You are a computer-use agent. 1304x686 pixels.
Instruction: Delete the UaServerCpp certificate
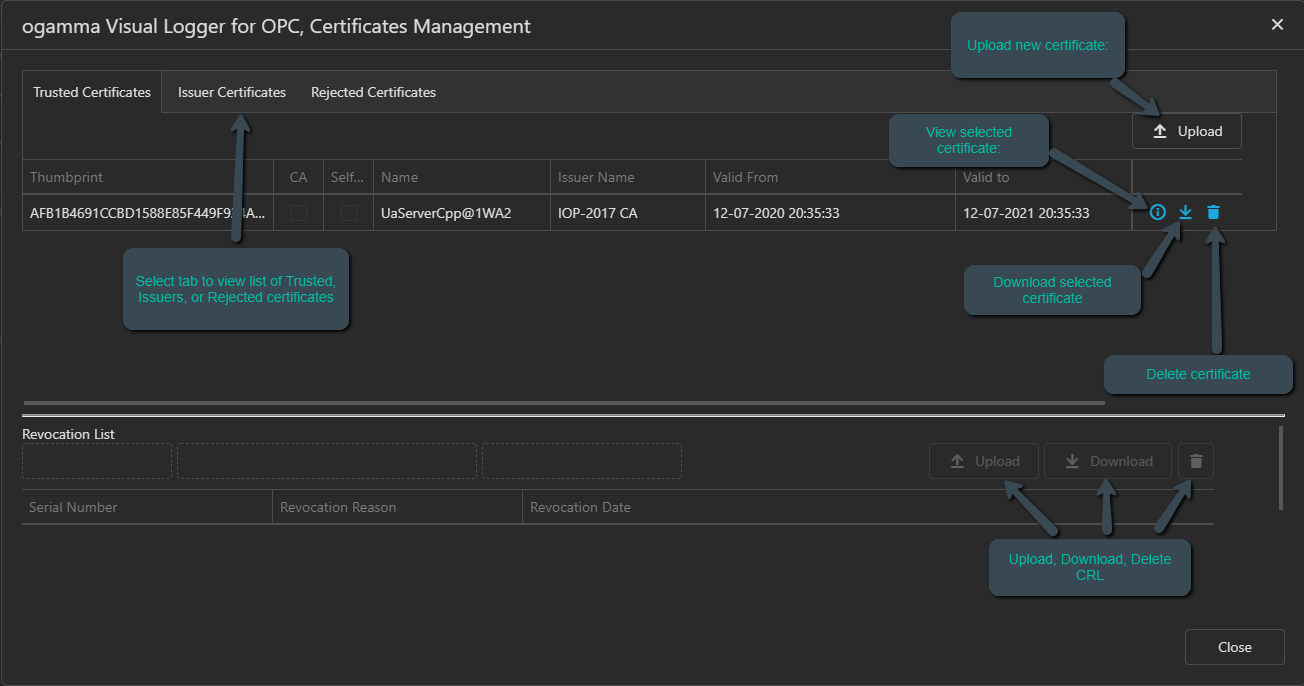point(1213,212)
